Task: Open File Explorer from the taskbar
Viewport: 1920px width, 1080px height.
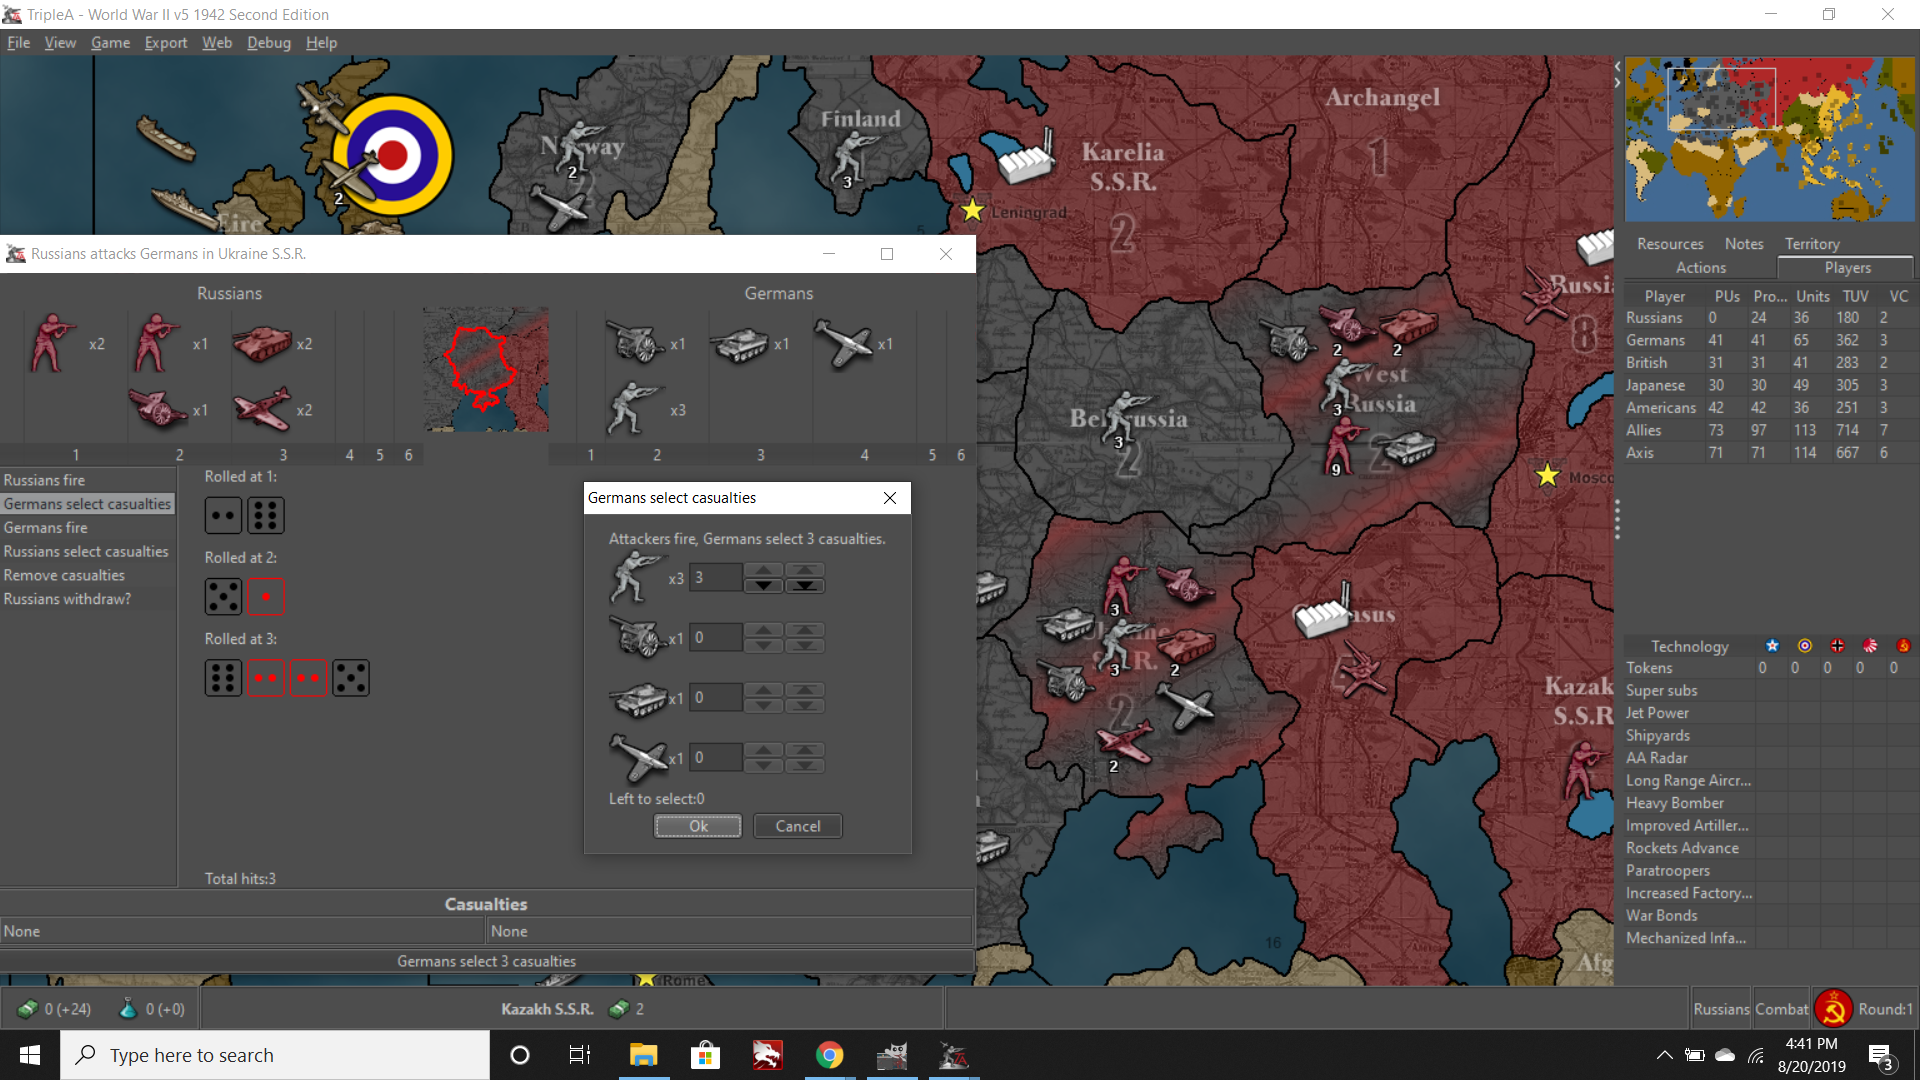Action: (643, 1055)
